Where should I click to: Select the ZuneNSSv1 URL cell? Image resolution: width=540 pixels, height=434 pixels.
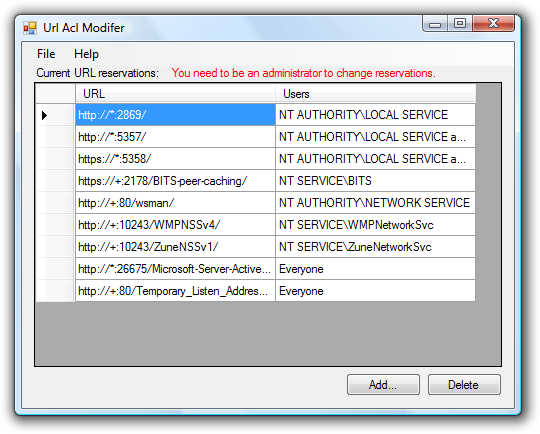pyautogui.click(x=175, y=247)
